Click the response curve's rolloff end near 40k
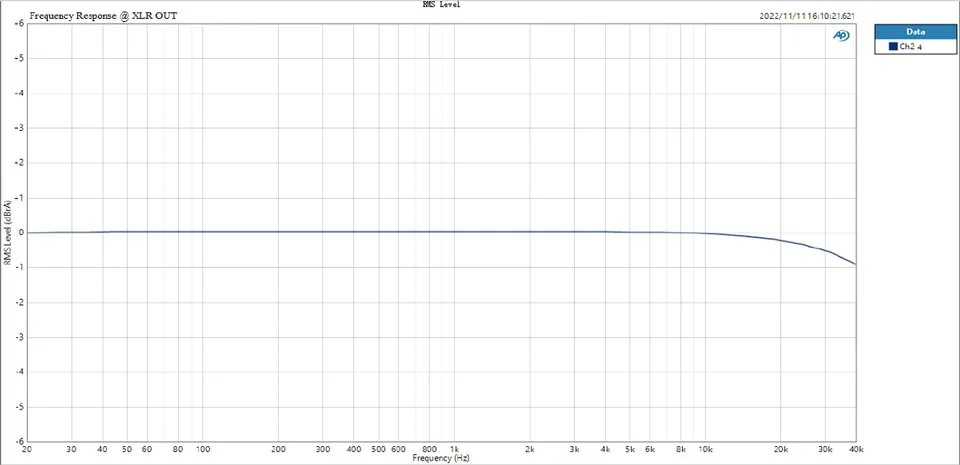960x465 pixels. [855, 264]
